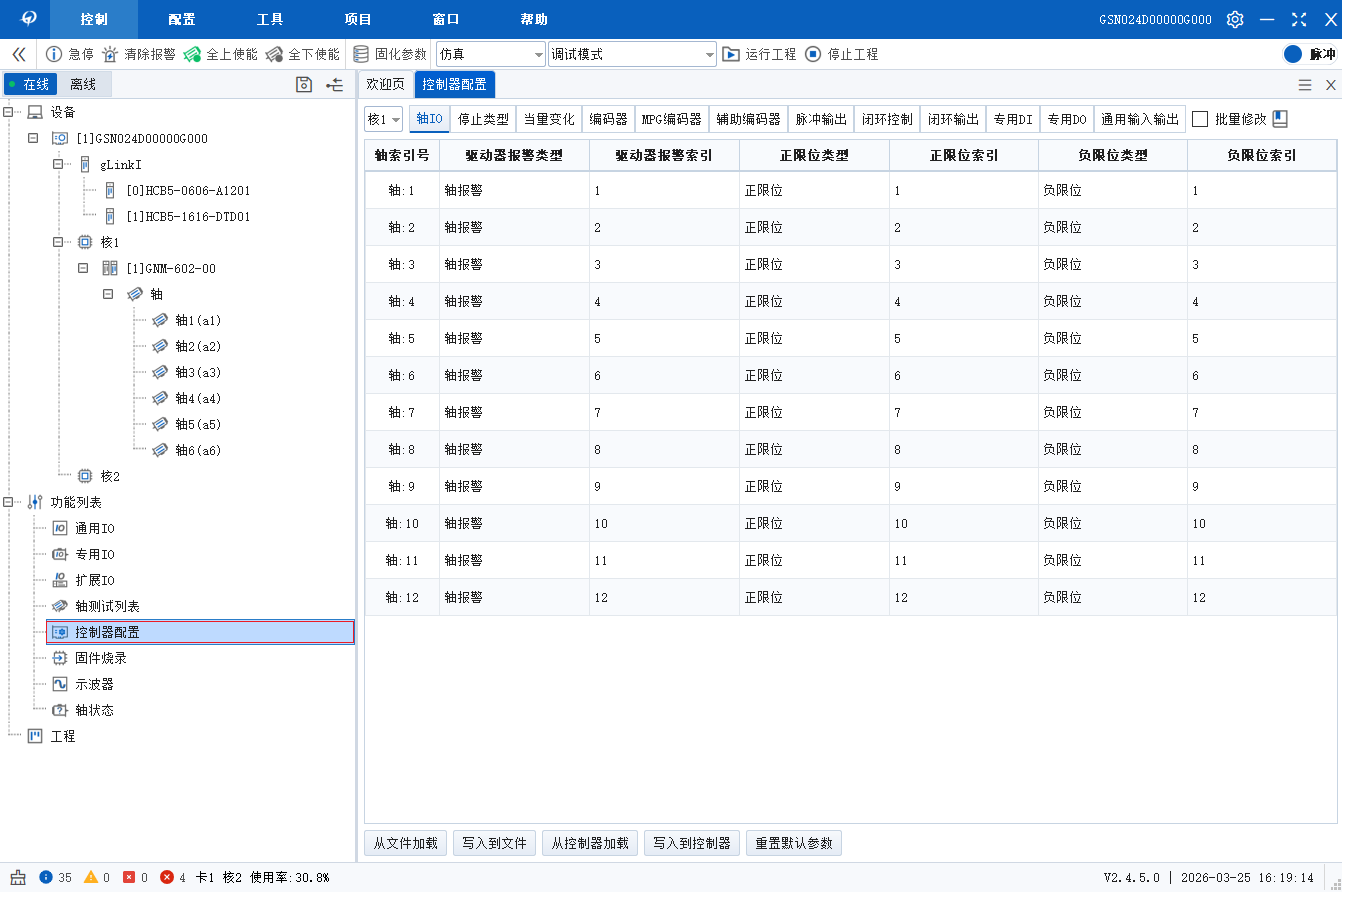
Task: Collapse the gLinkI tree node
Action: [58, 164]
